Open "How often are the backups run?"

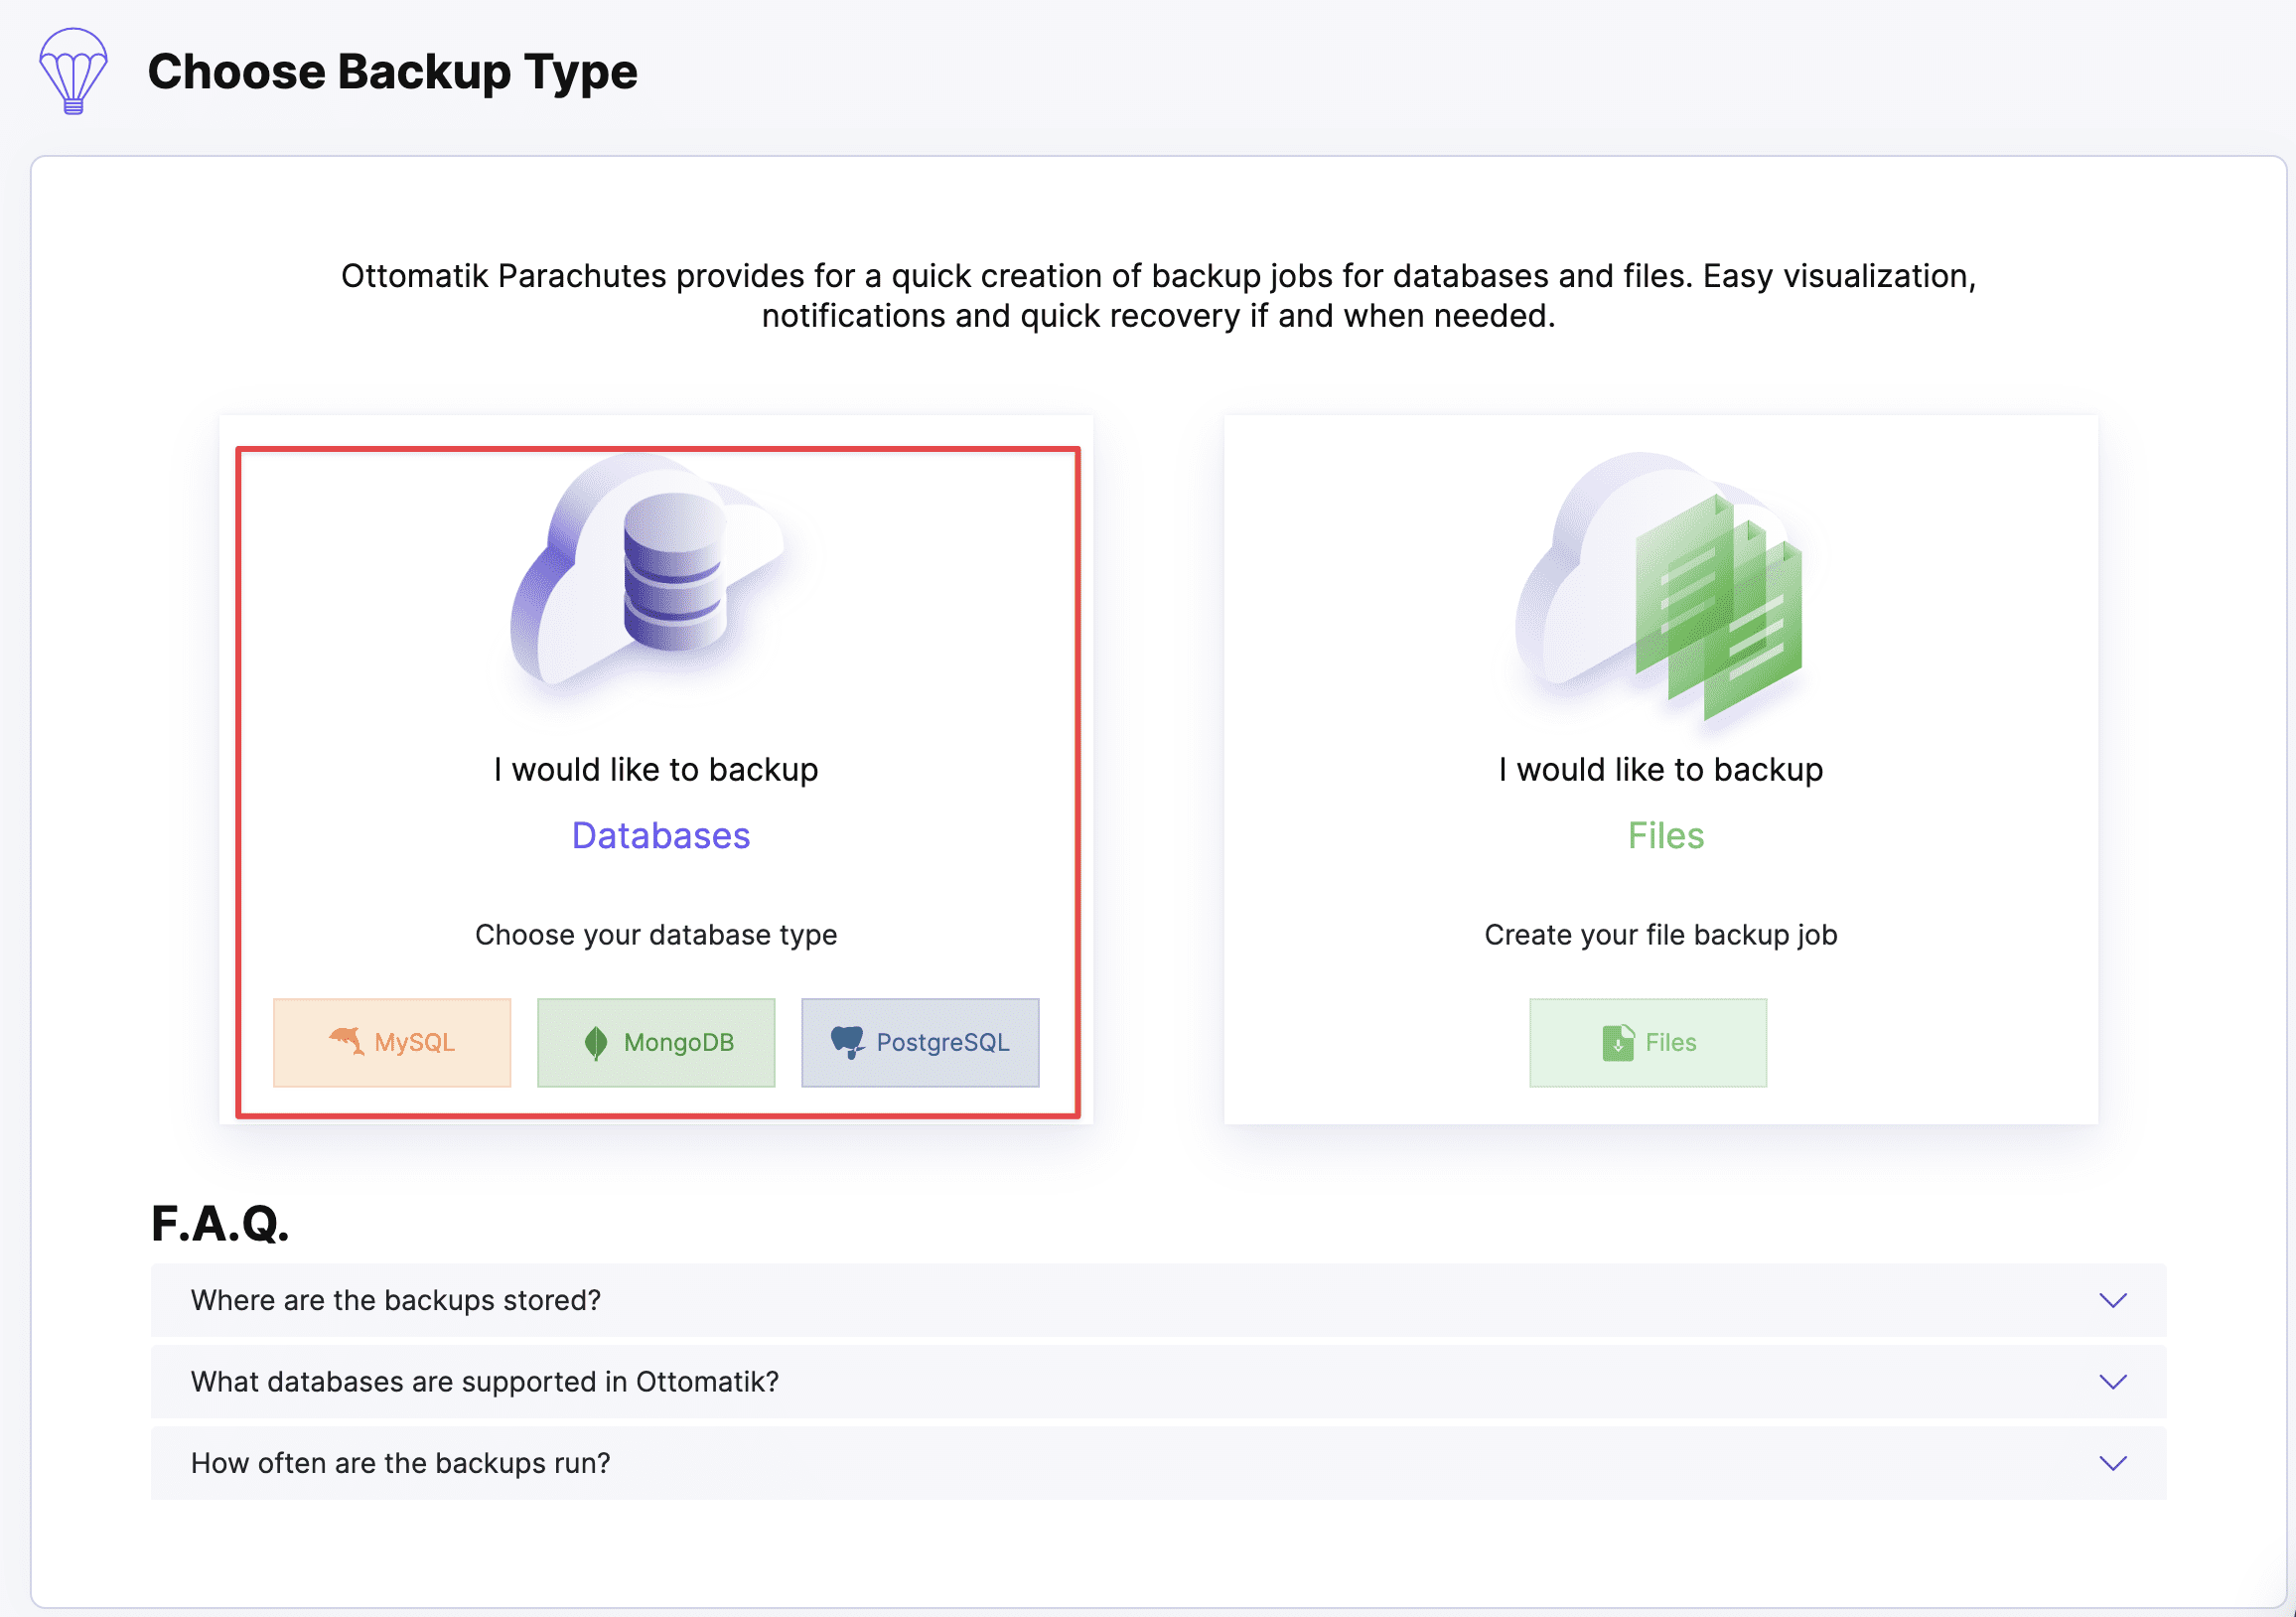(400, 1463)
